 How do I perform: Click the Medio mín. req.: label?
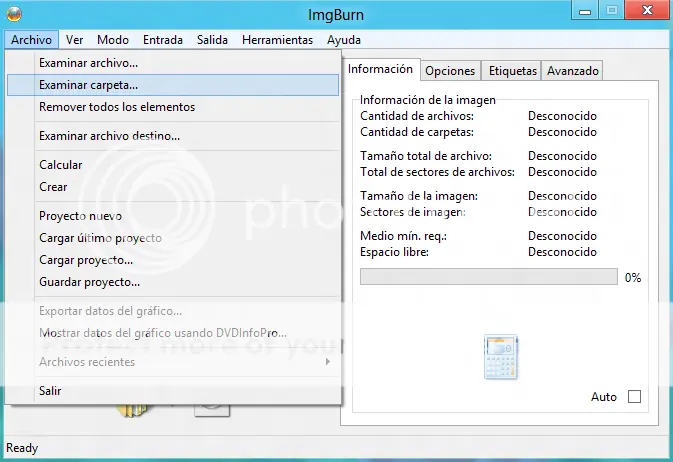(x=403, y=236)
